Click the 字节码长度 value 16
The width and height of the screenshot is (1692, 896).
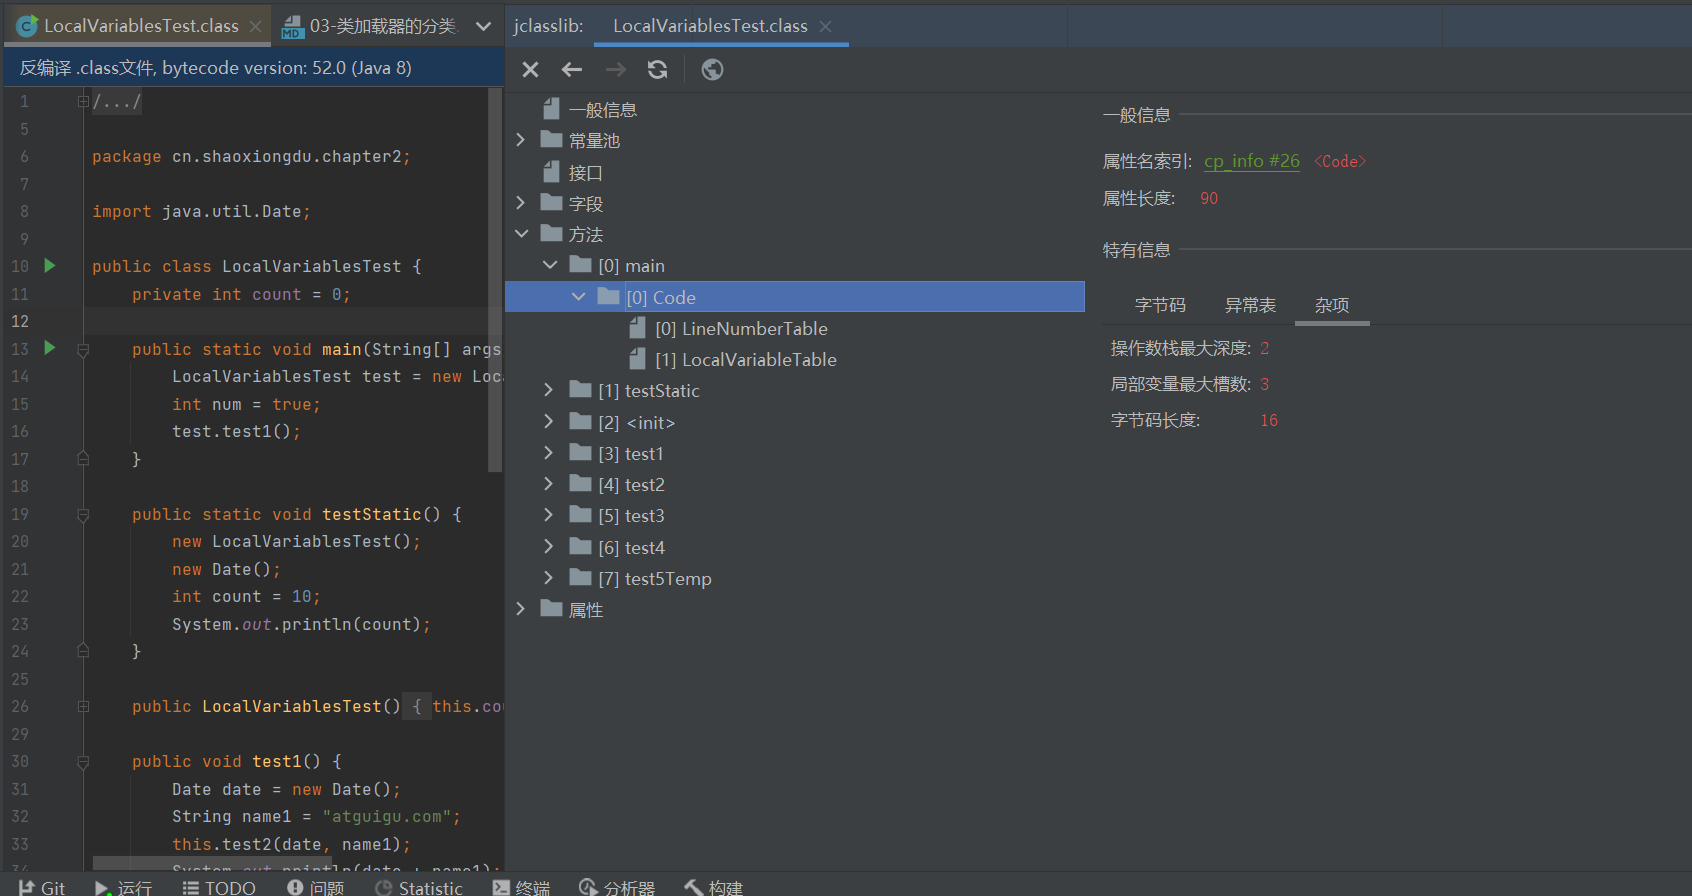(1269, 420)
